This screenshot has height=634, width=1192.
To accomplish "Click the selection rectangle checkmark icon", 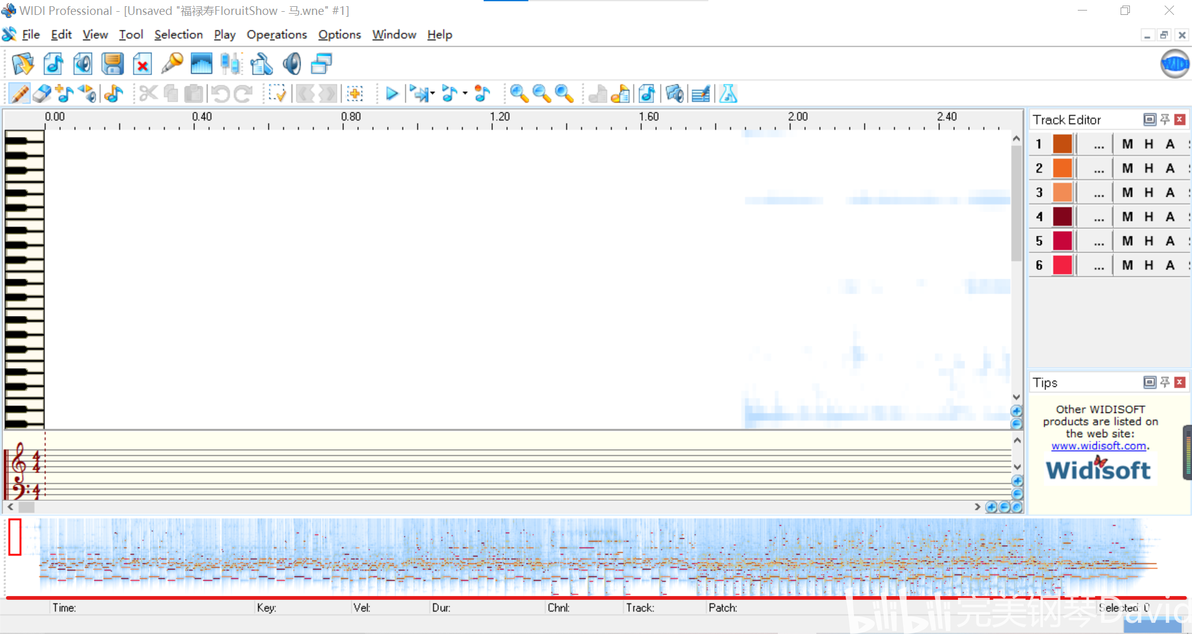I will pos(277,94).
